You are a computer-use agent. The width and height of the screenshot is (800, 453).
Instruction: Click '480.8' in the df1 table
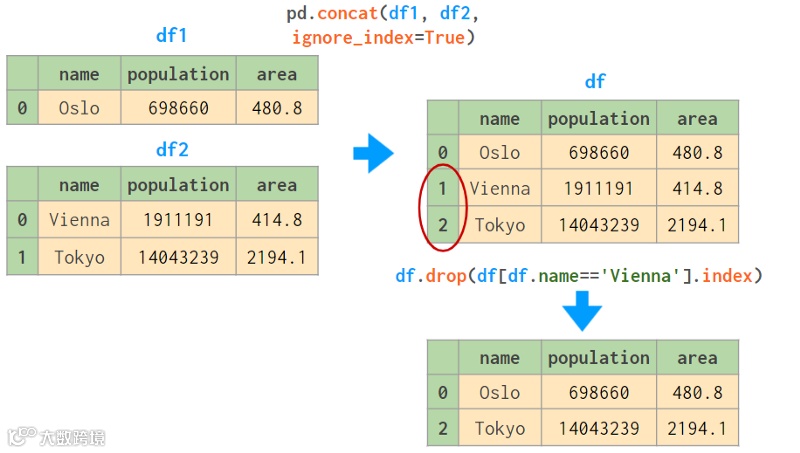(277, 108)
